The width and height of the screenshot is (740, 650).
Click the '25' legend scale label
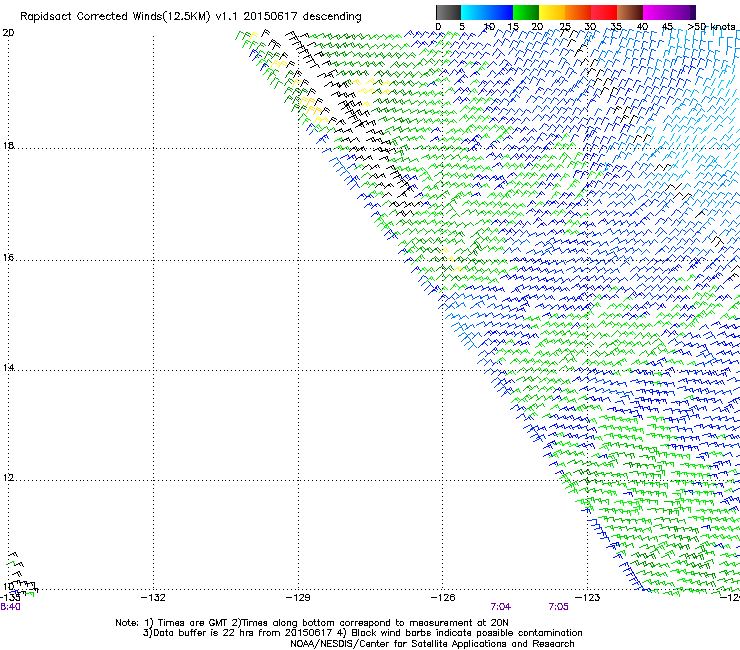click(565, 26)
